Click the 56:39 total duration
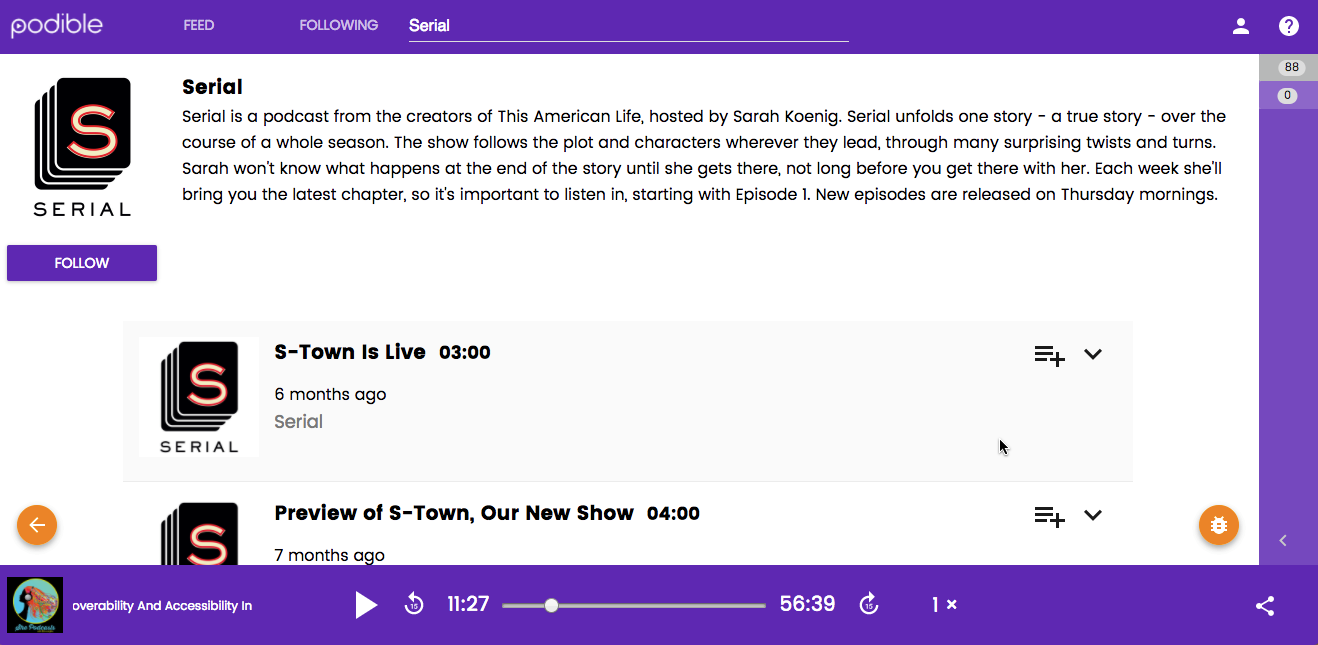1318x645 pixels. click(x=808, y=604)
